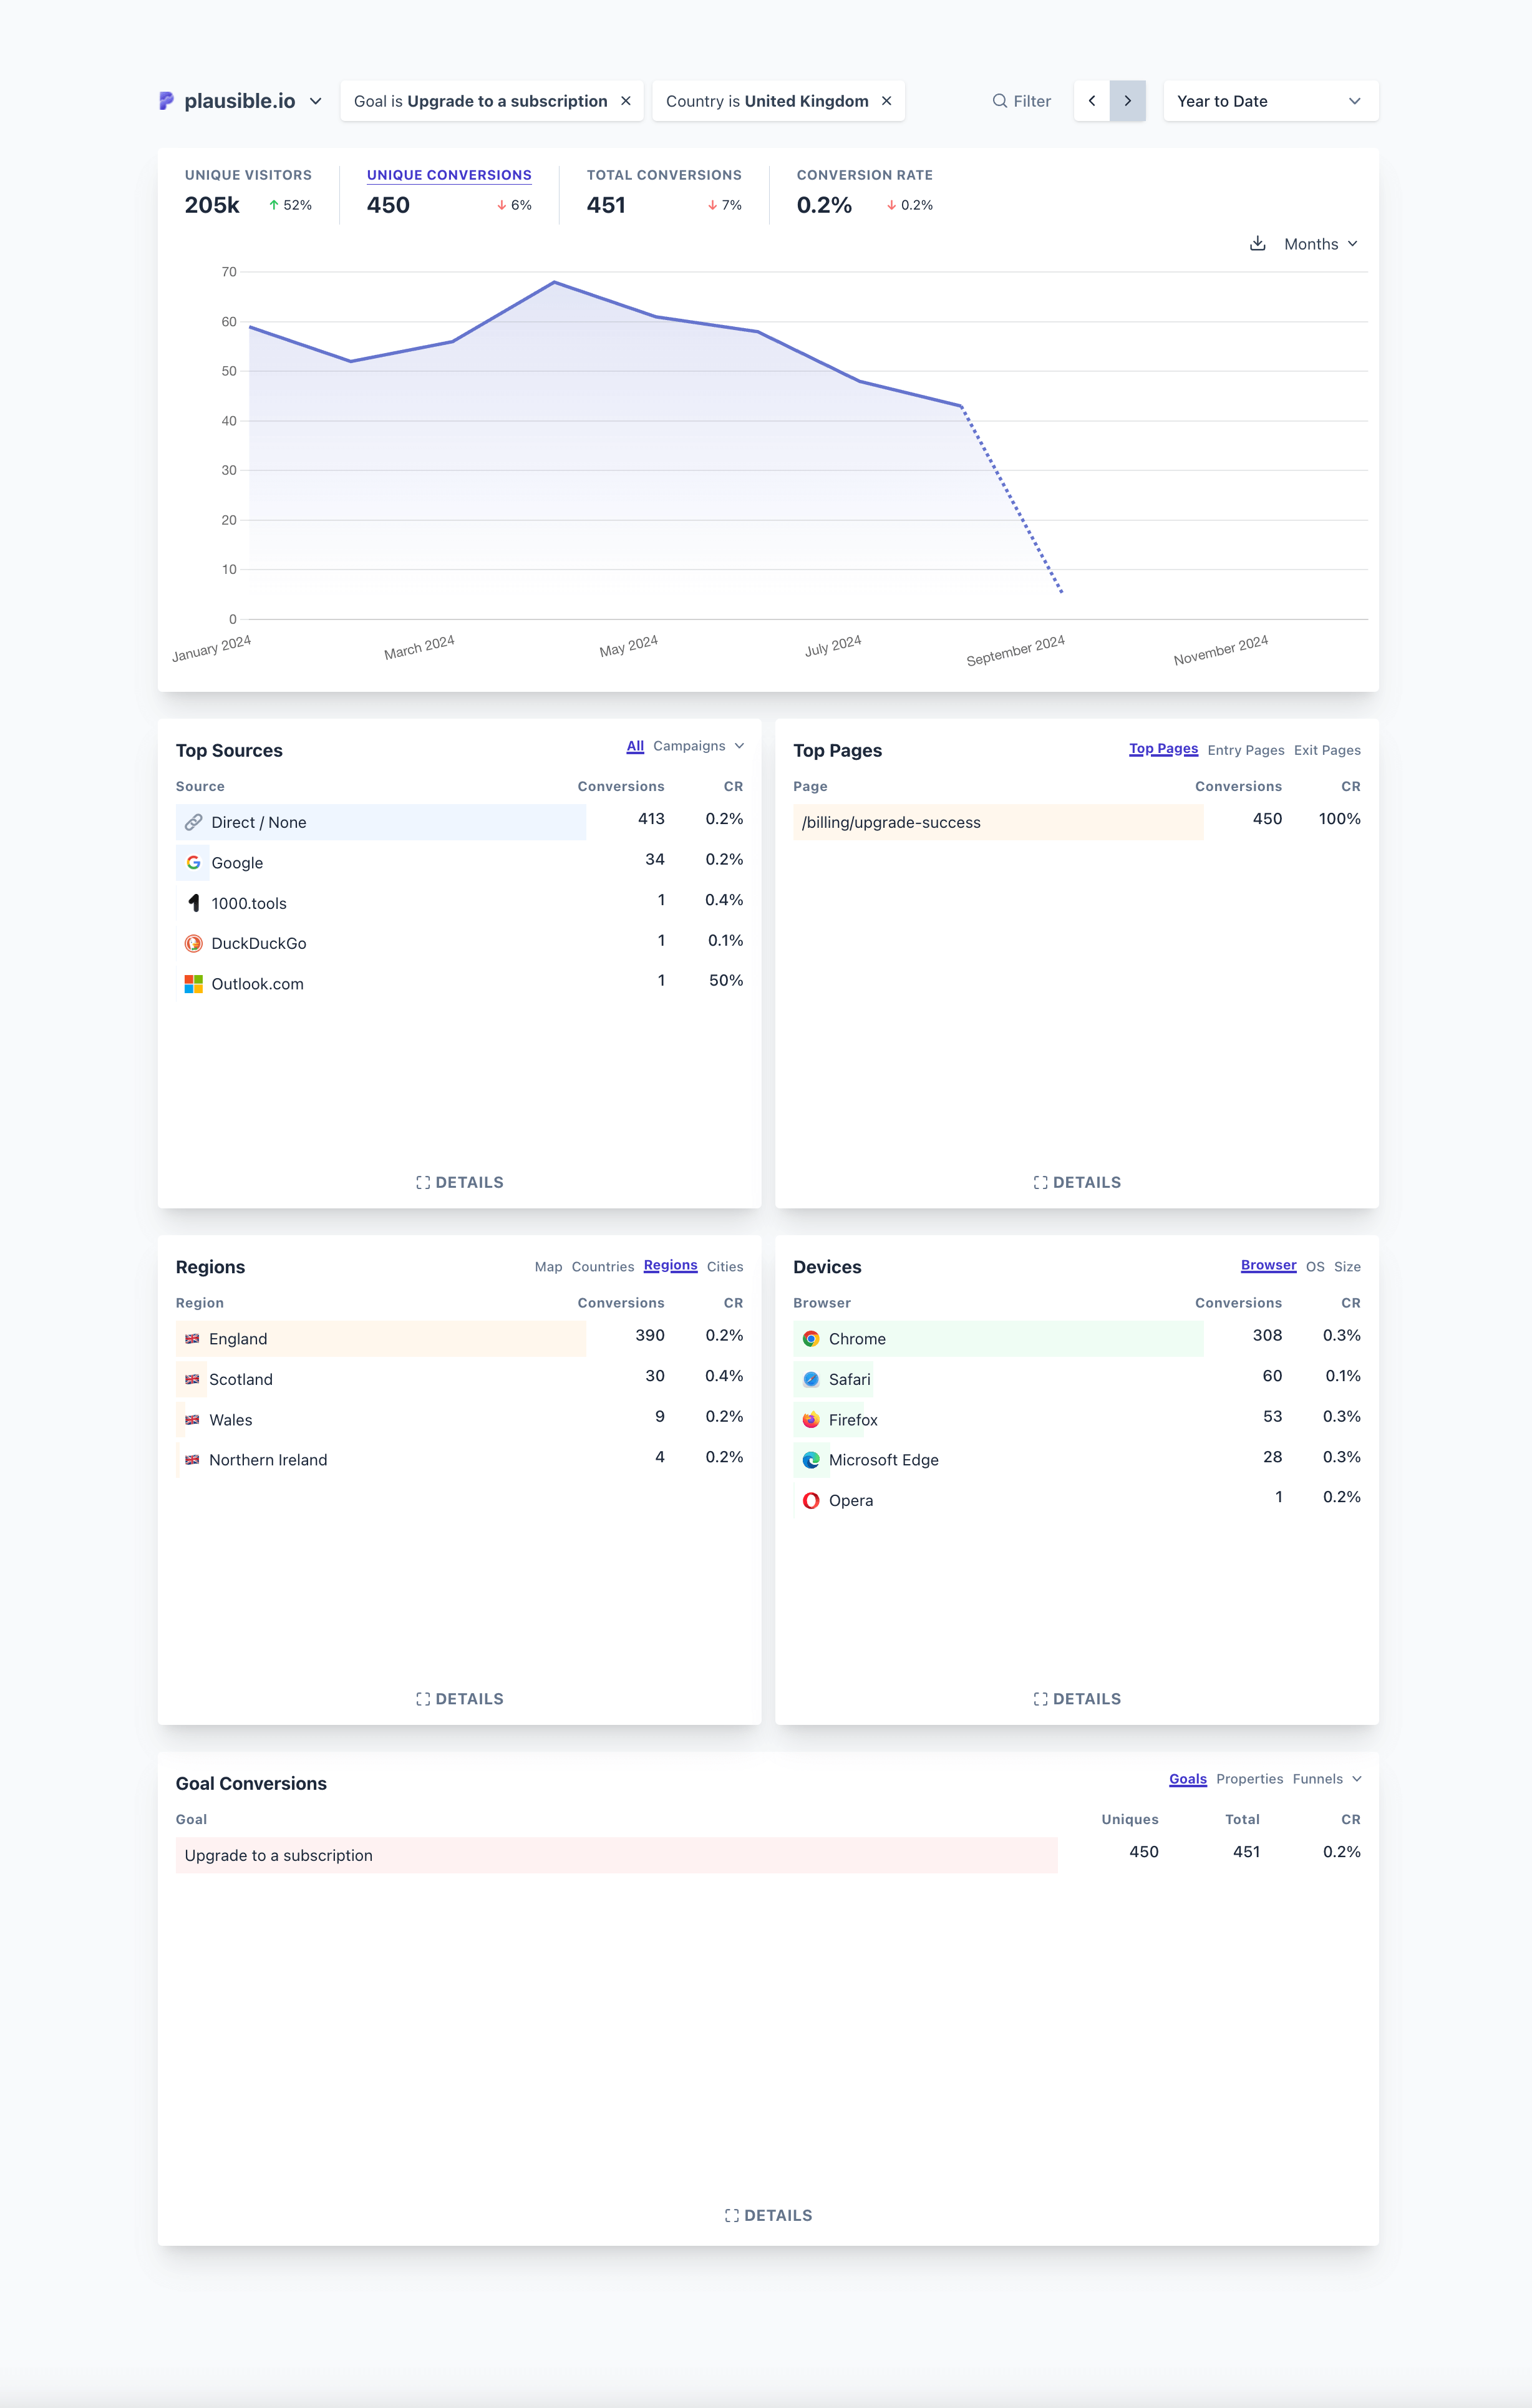Click the Direct / None link icon
The height and width of the screenshot is (2408, 1532).
[194, 822]
